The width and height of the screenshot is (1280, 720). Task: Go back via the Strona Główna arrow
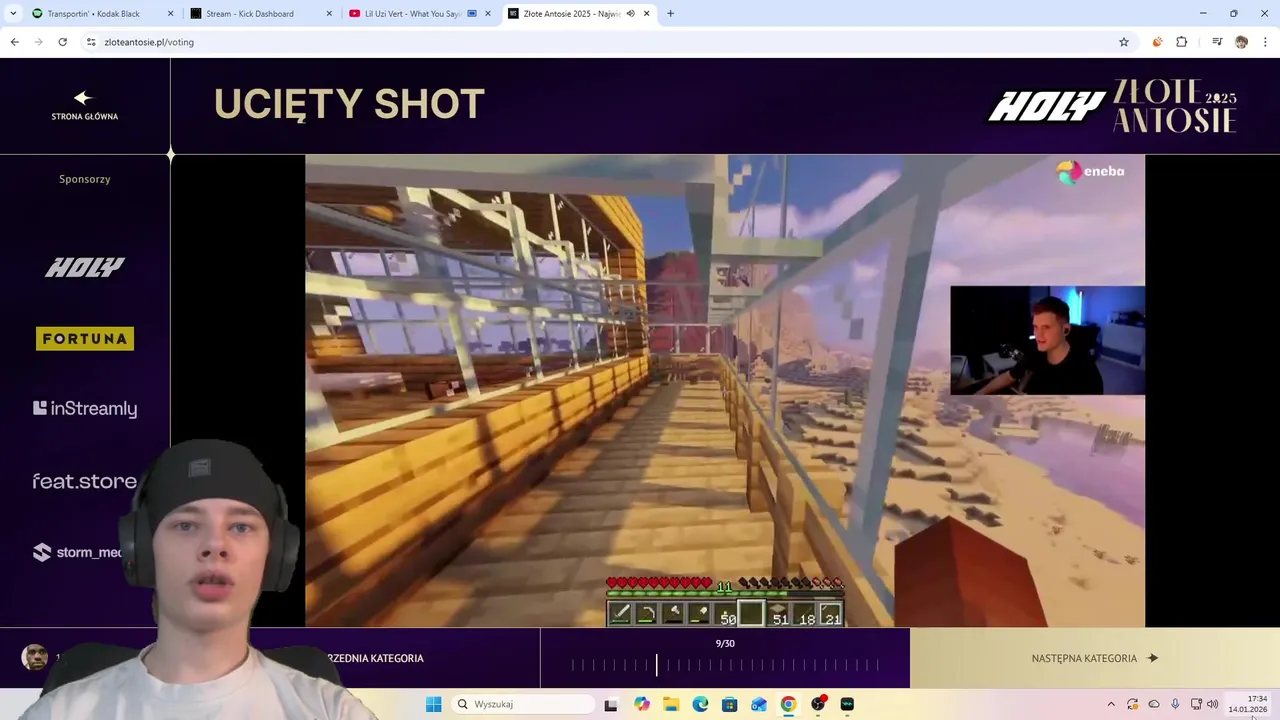(x=84, y=105)
